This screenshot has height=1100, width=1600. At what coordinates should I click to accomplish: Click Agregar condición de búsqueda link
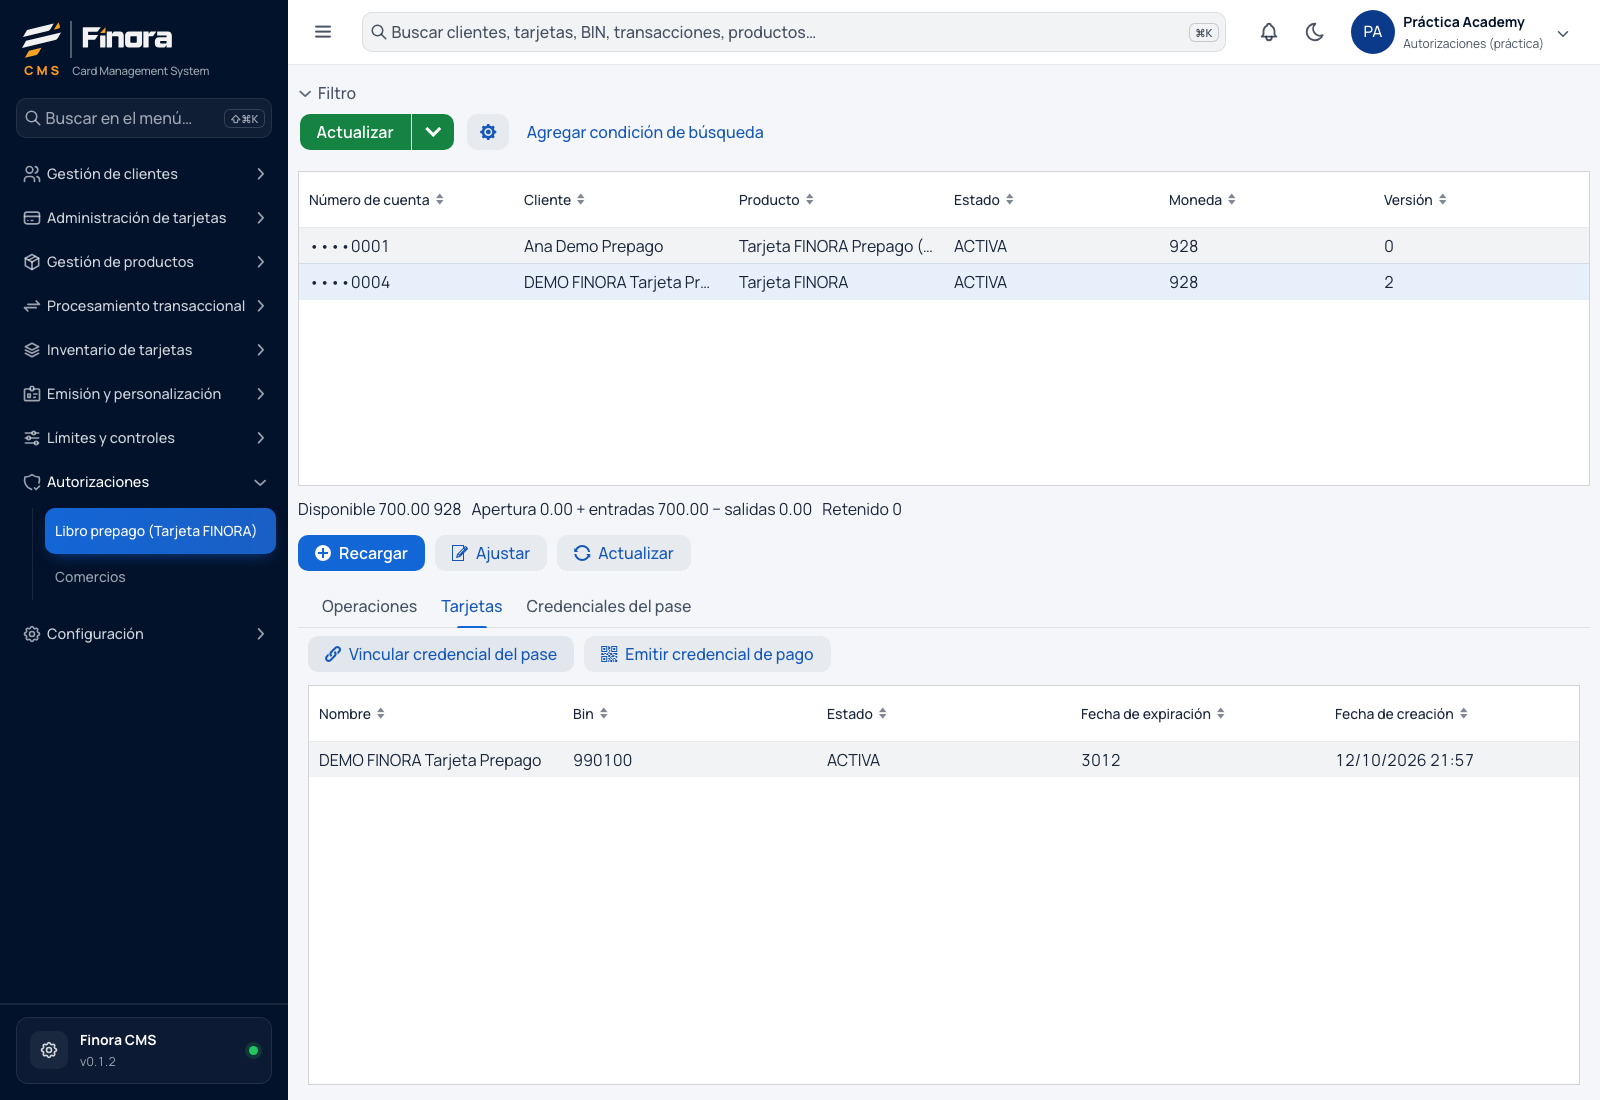click(645, 132)
